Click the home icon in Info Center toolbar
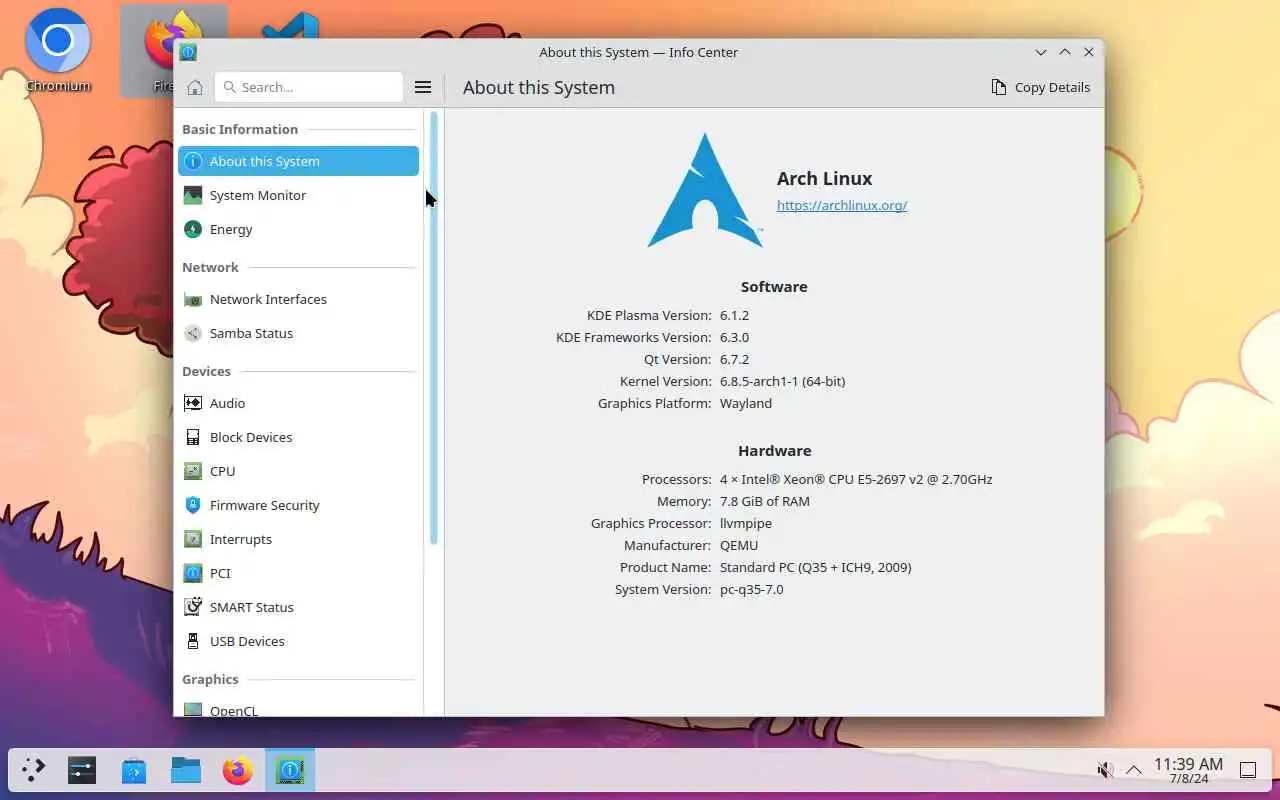 pyautogui.click(x=195, y=87)
